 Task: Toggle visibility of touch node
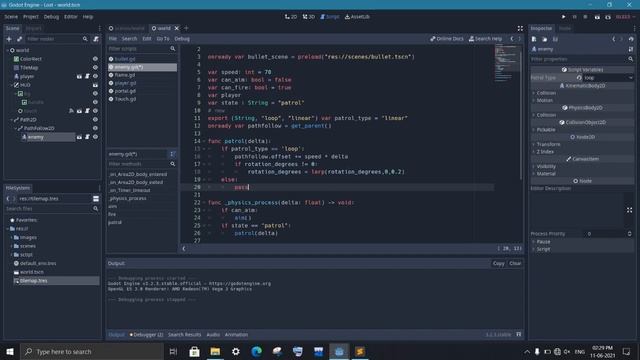coord(95,111)
